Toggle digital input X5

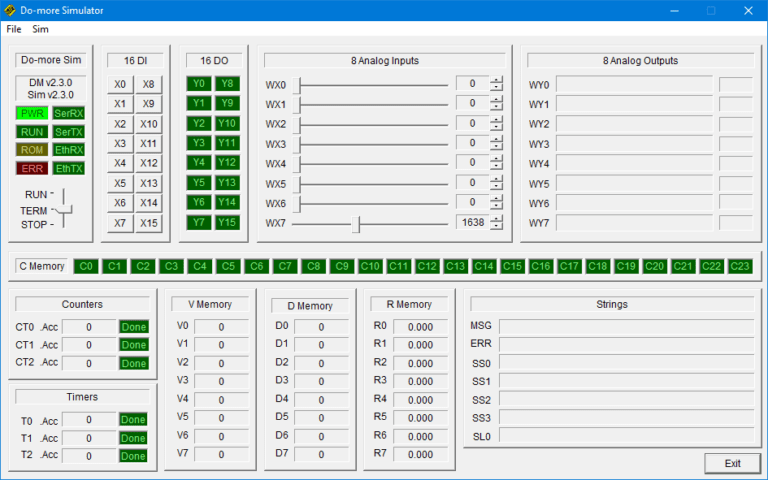point(120,183)
